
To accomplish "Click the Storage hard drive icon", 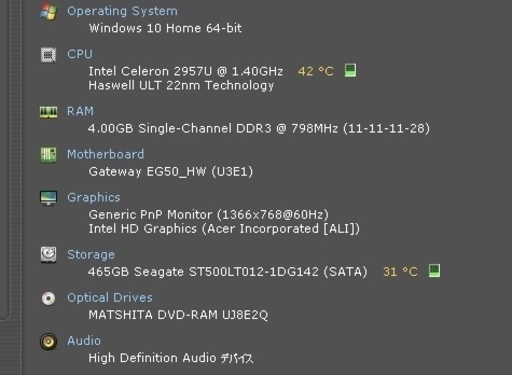I will coord(48,255).
